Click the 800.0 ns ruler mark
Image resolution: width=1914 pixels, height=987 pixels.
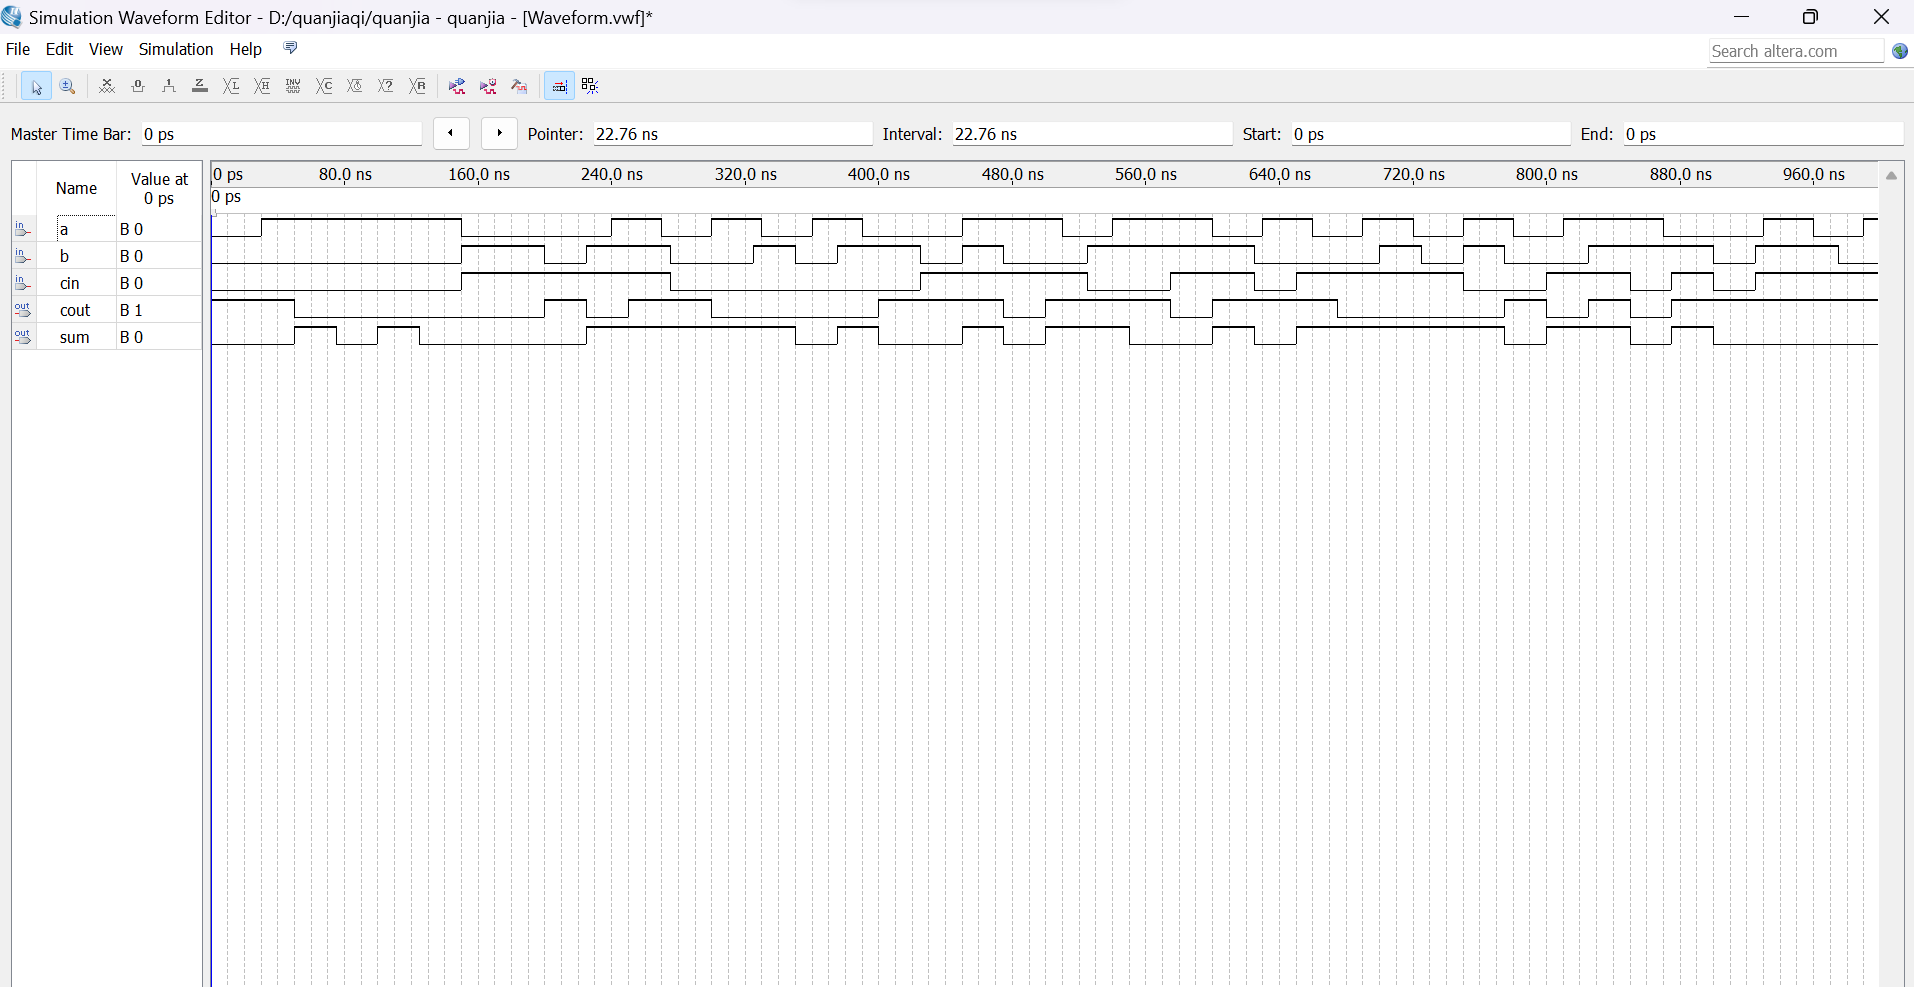(x=1546, y=174)
